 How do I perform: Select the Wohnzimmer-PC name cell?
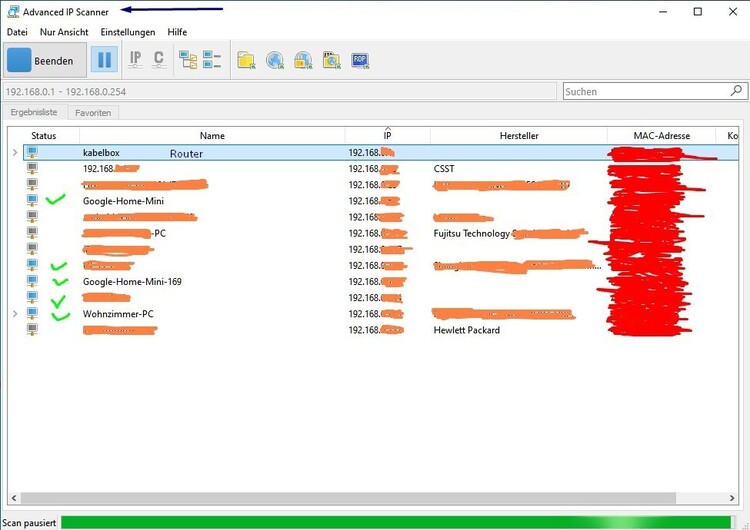pos(118,314)
